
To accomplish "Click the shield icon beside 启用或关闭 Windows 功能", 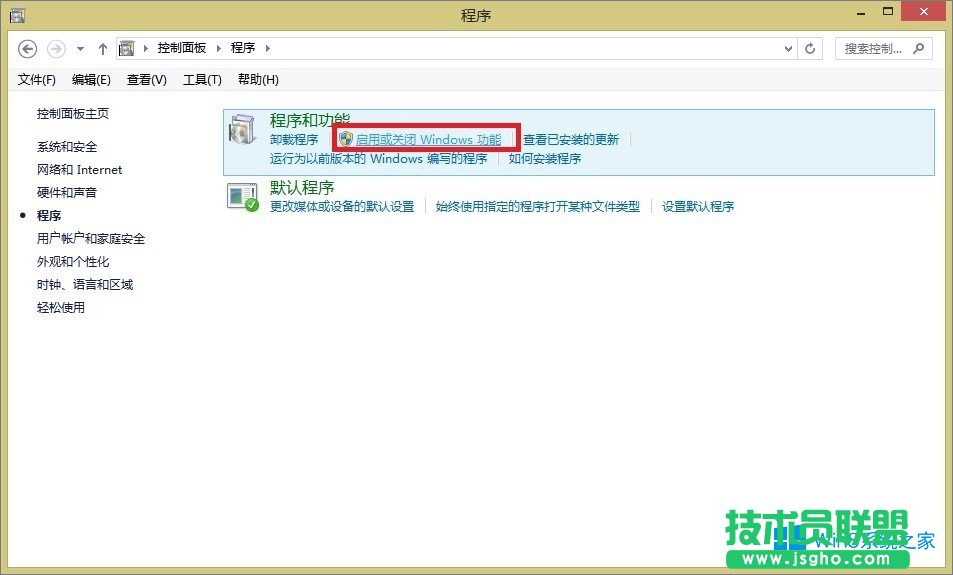I will tap(346, 139).
